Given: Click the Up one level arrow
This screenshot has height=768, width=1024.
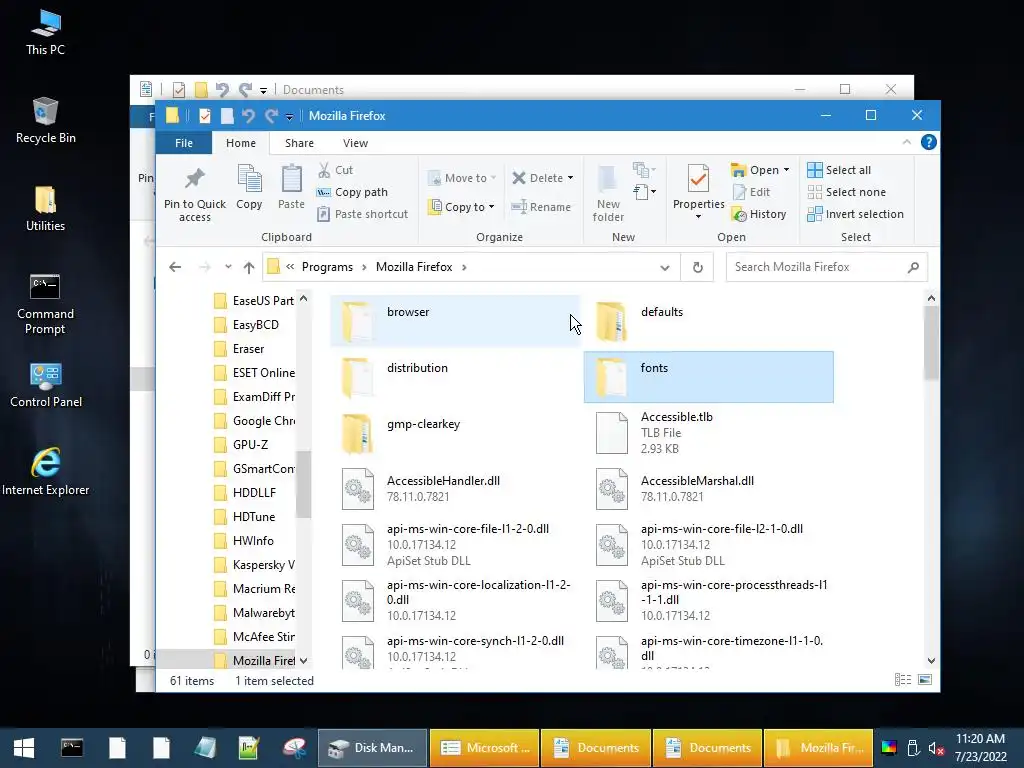Looking at the screenshot, I should 249,267.
